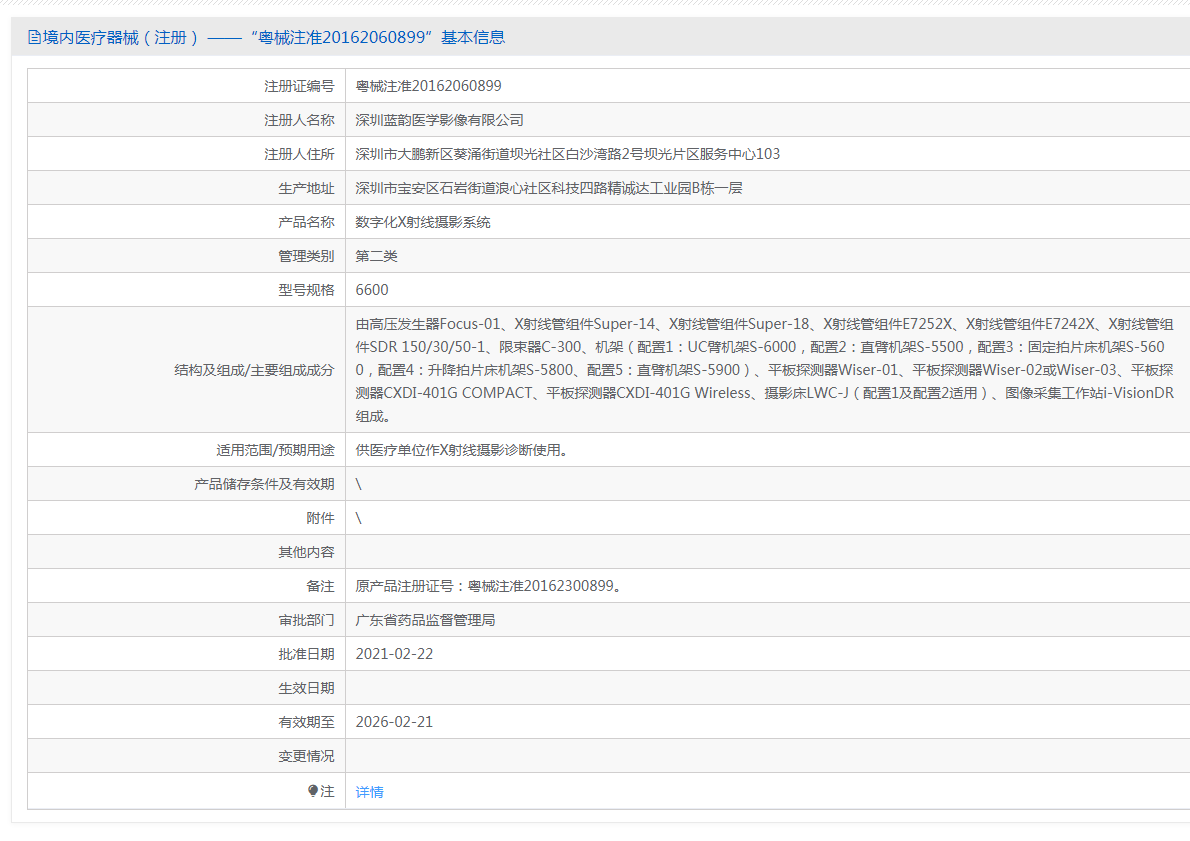Viewport: 1190px width, 841px height.
Task: Open the 详情 link
Action: click(369, 792)
